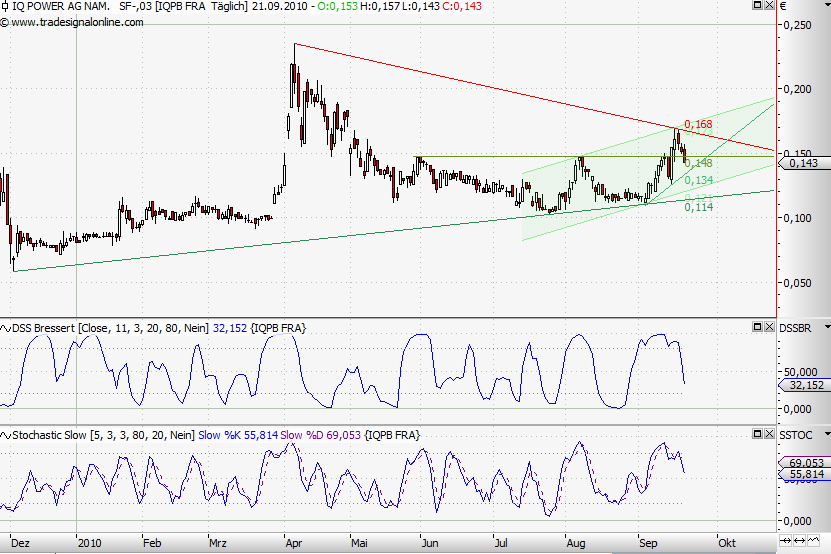The height and width of the screenshot is (554, 831).
Task: Close the Stochastic Slow indicator pane
Action: coord(770,434)
